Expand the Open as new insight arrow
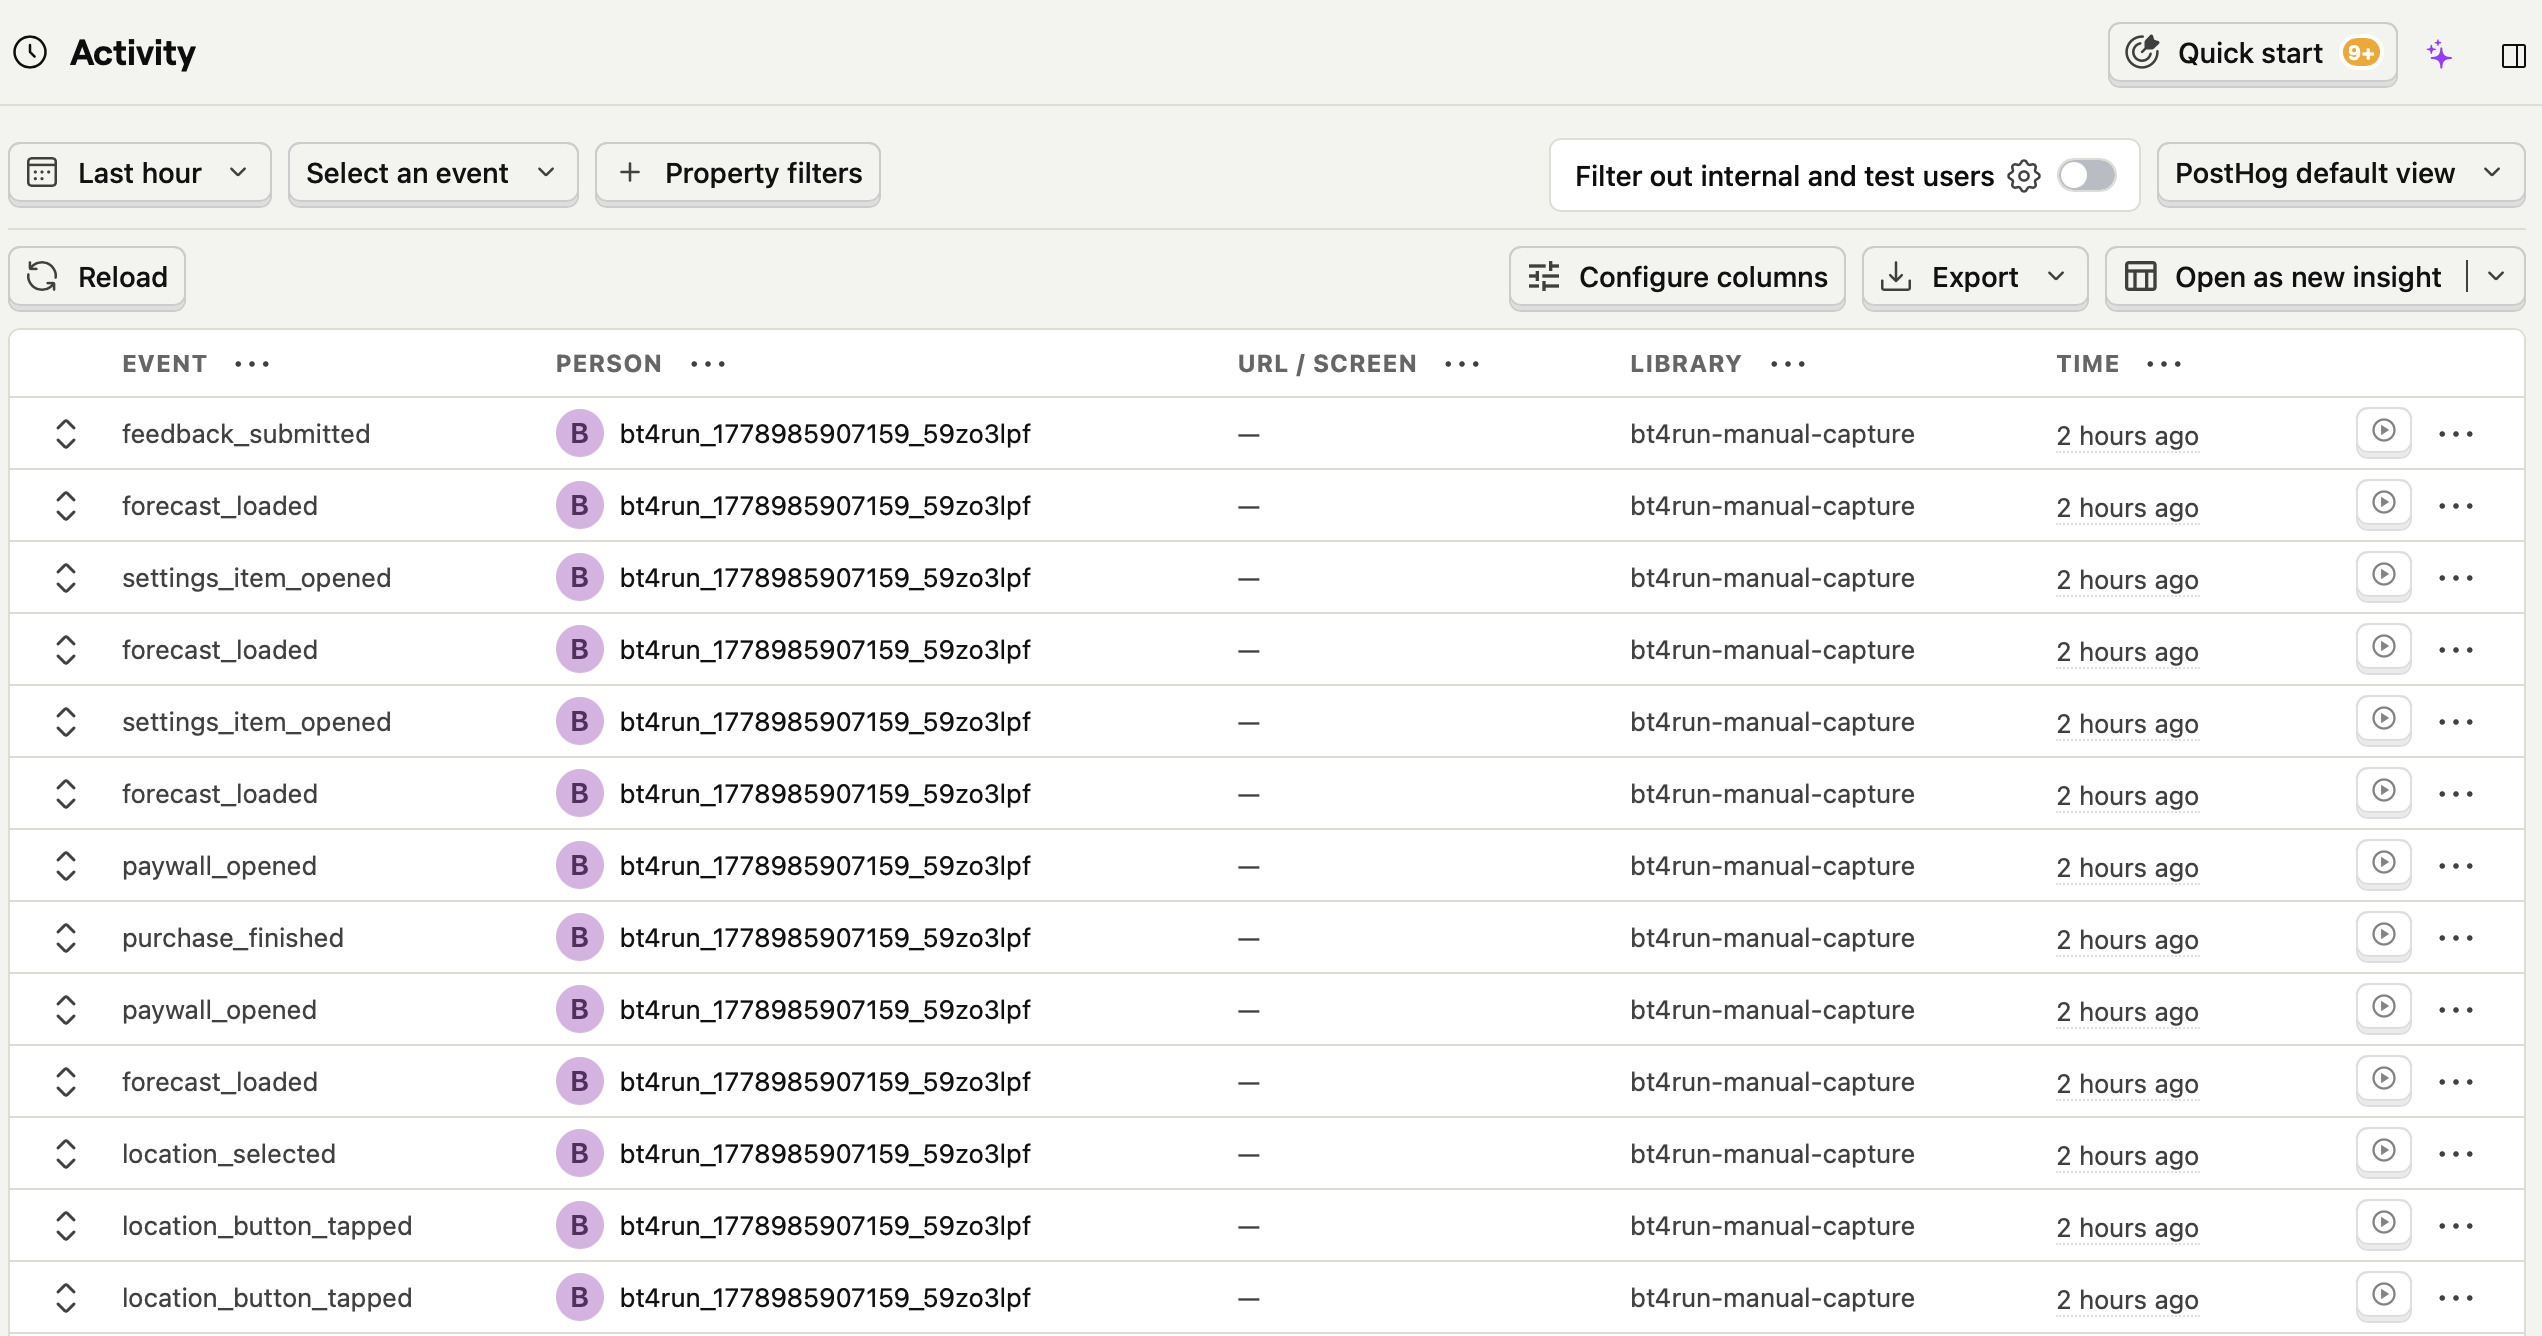The height and width of the screenshot is (1336, 2542). click(x=2496, y=277)
